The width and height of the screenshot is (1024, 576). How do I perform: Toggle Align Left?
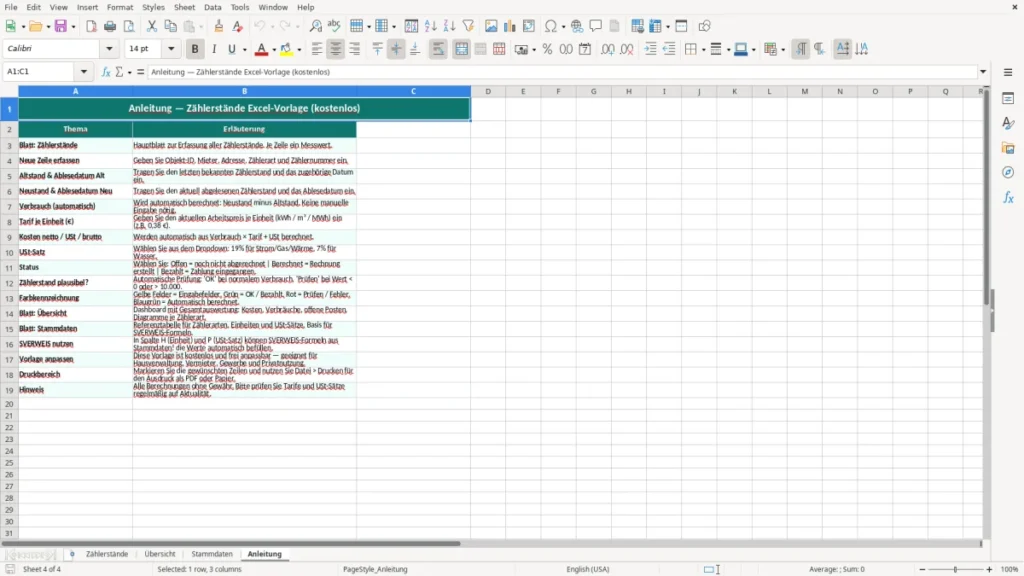(x=317, y=49)
